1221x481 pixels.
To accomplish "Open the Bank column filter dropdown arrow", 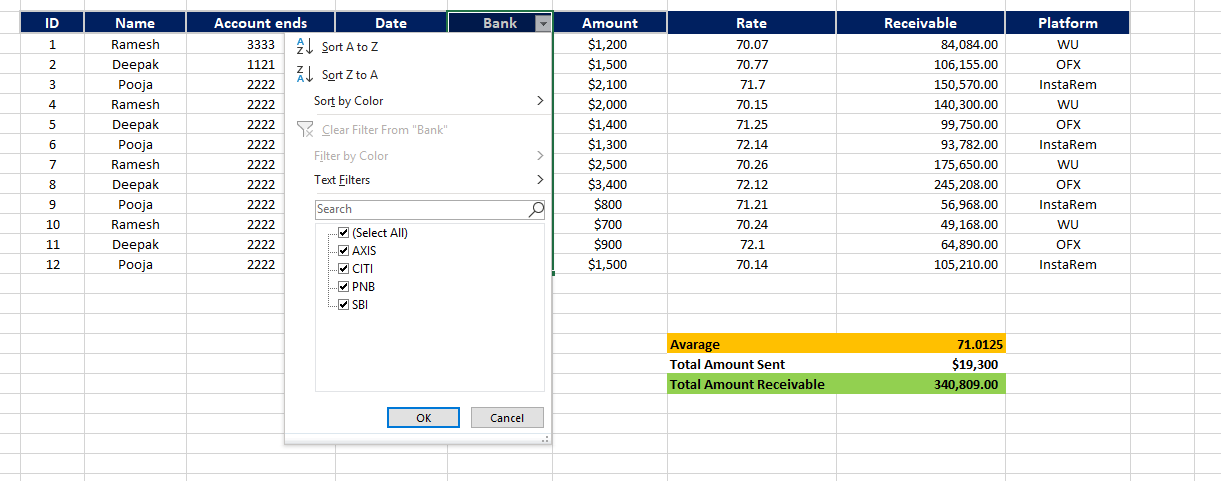I will click(x=542, y=23).
